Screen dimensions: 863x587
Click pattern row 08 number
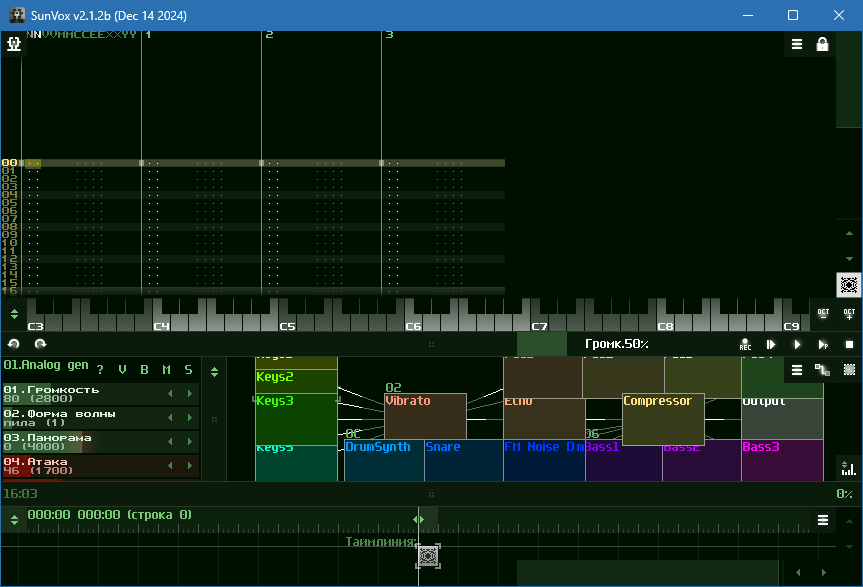[9, 227]
